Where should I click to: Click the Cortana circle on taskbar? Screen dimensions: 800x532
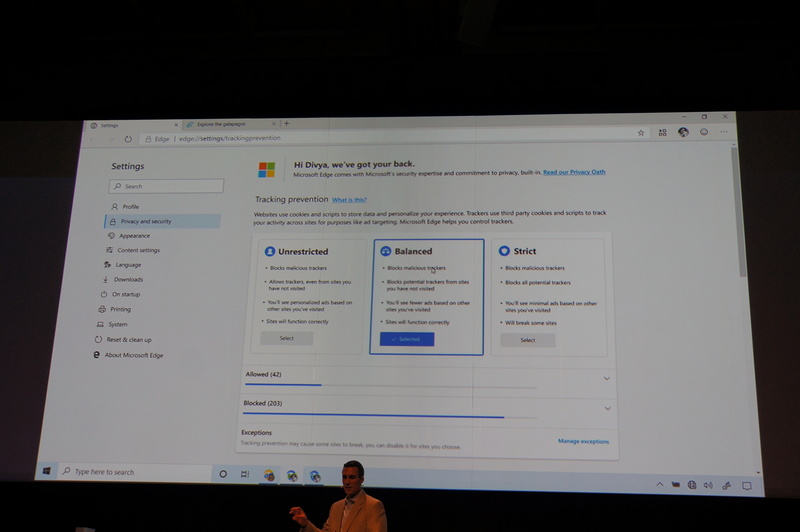223,474
